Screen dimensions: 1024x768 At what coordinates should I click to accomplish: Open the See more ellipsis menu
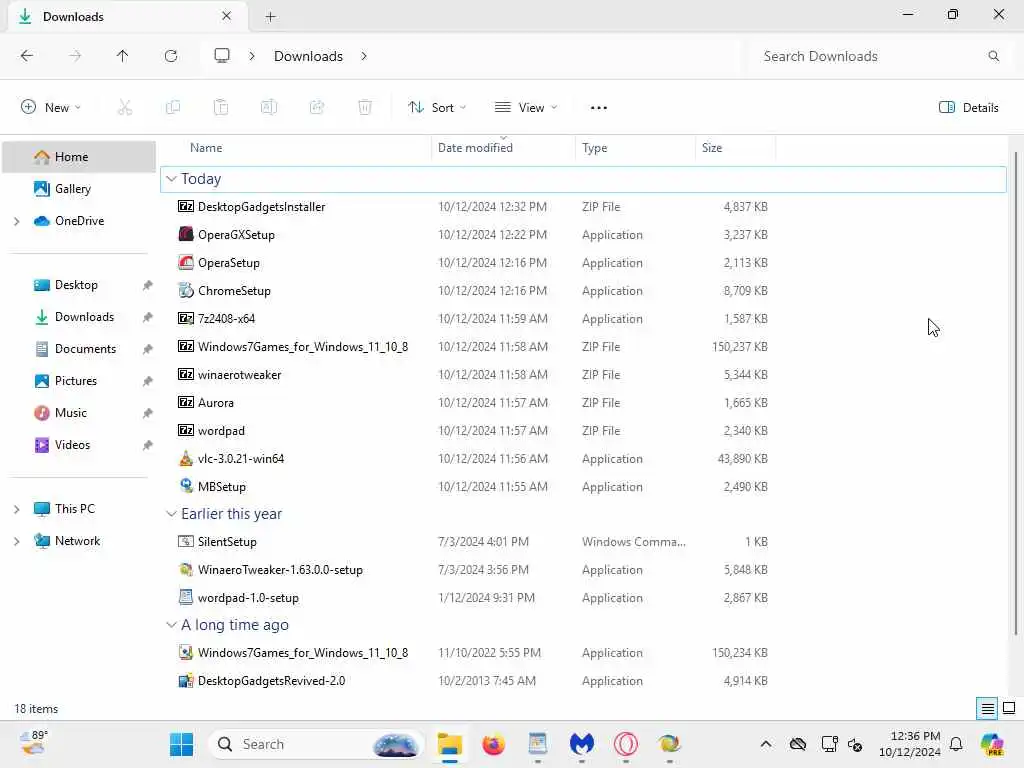pos(599,108)
